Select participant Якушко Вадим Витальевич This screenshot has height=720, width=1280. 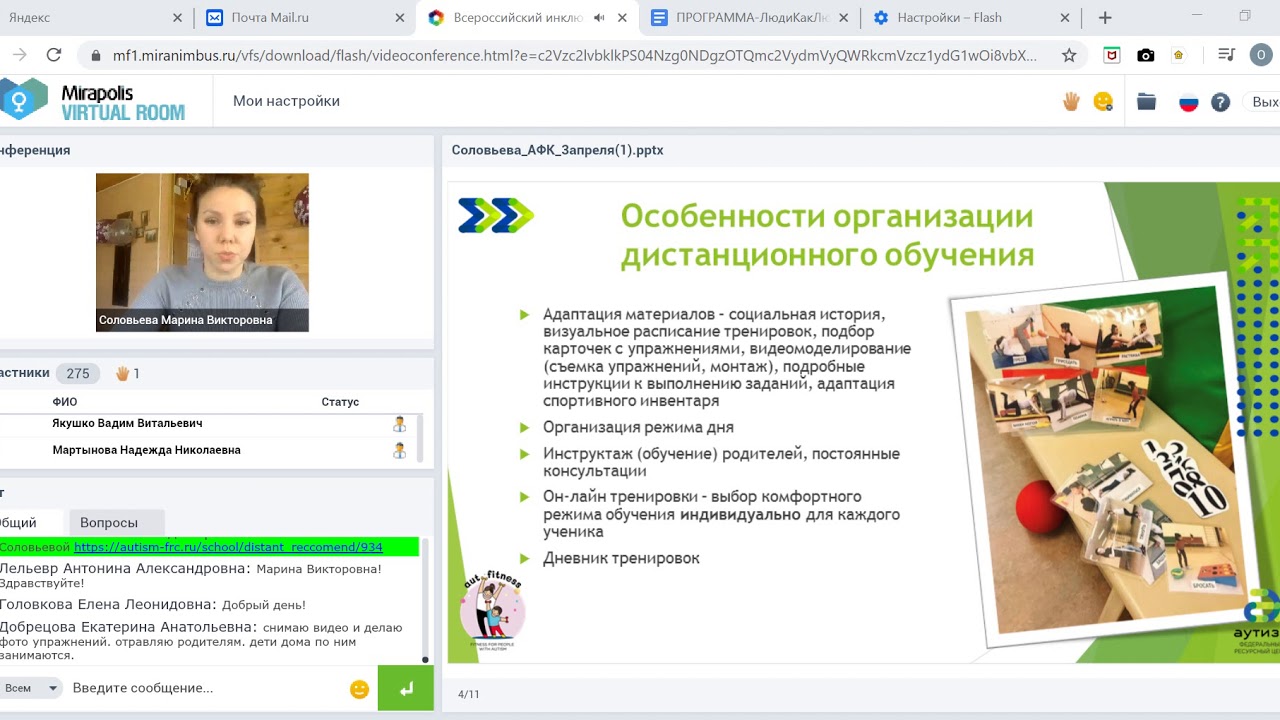127,424
